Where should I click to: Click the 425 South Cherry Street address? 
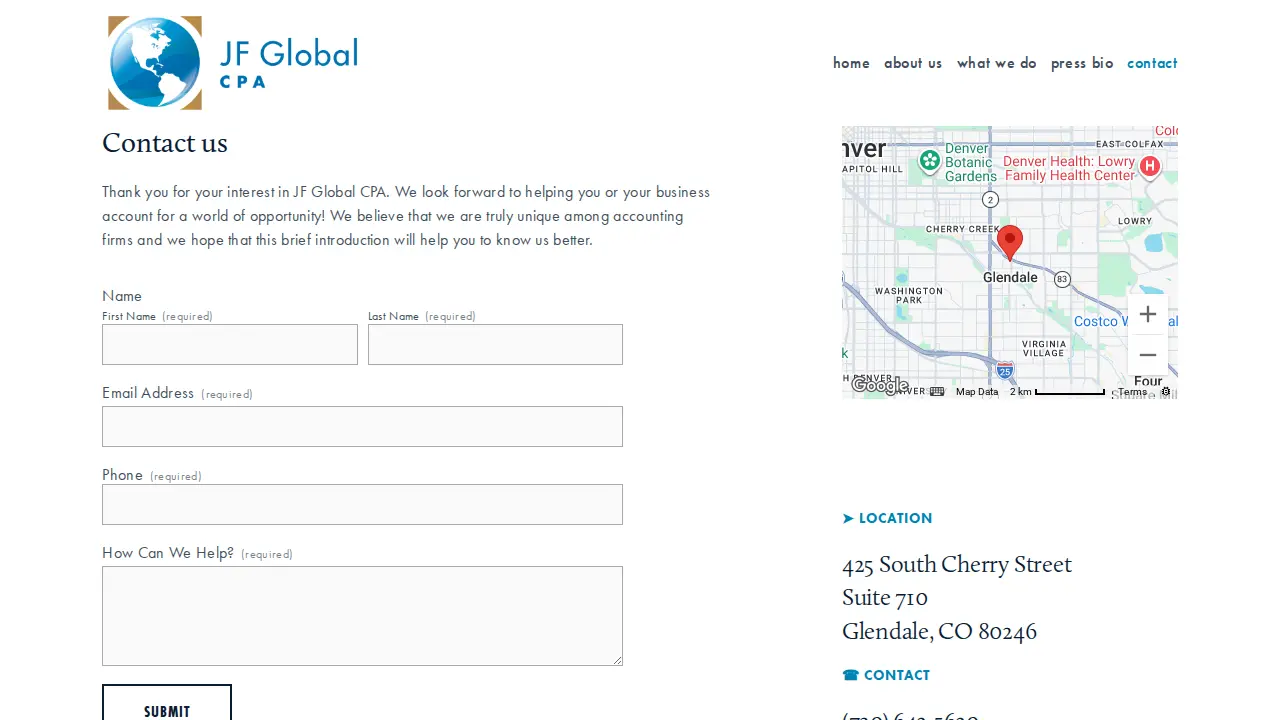957,565
